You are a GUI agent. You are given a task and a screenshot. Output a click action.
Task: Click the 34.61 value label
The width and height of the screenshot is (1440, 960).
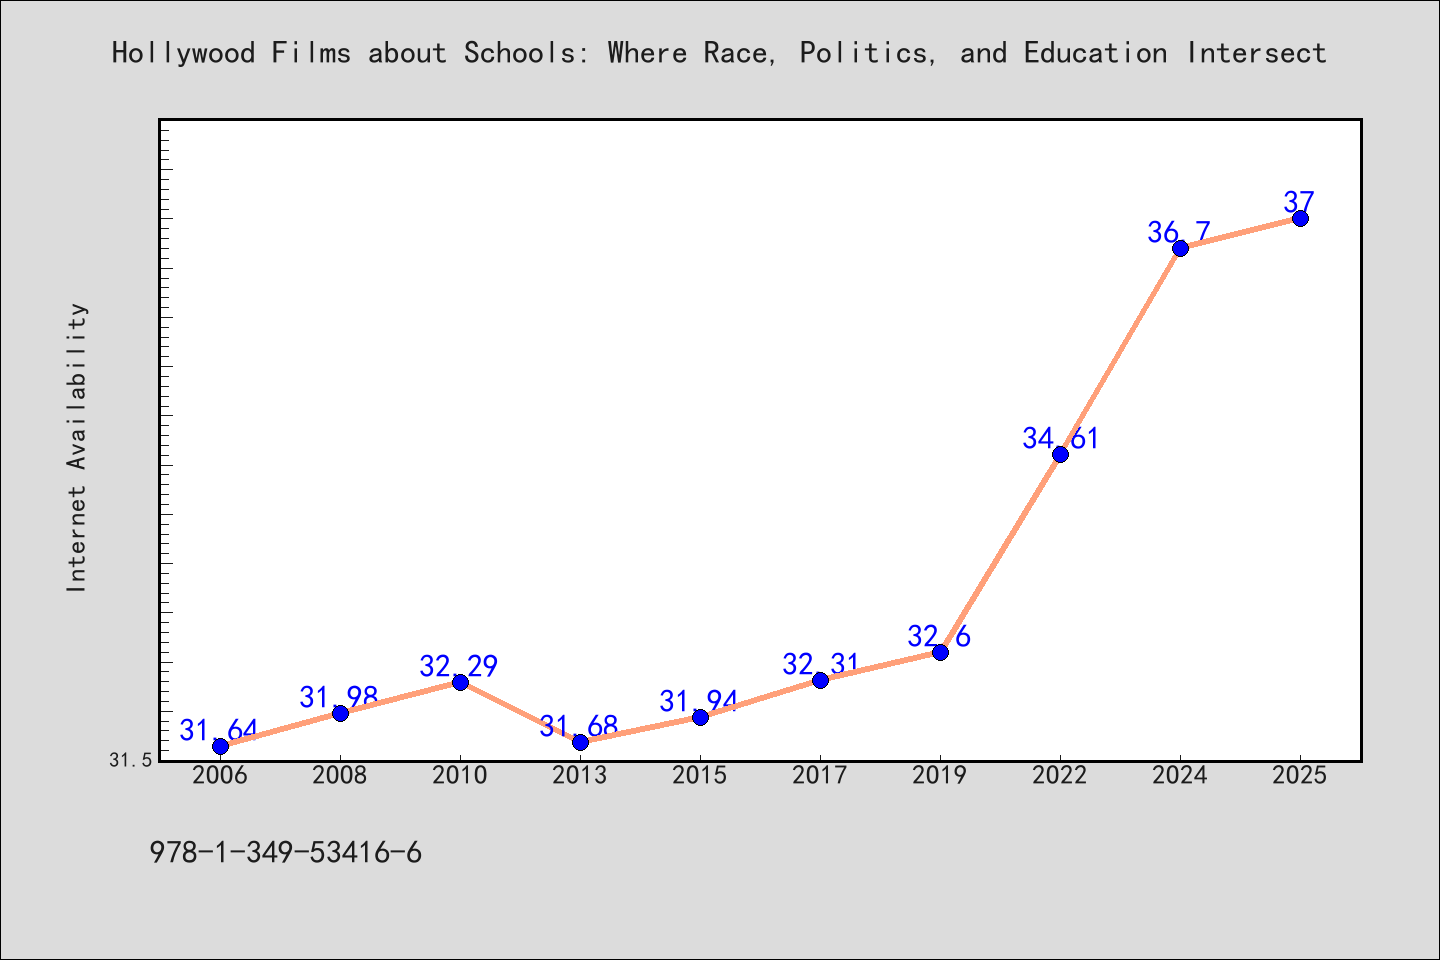(x=1061, y=439)
